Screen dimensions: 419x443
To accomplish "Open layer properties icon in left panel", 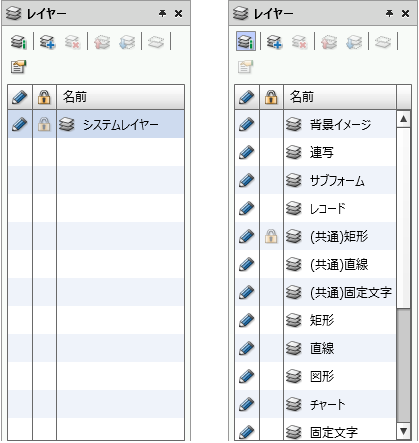I will tap(18, 66).
